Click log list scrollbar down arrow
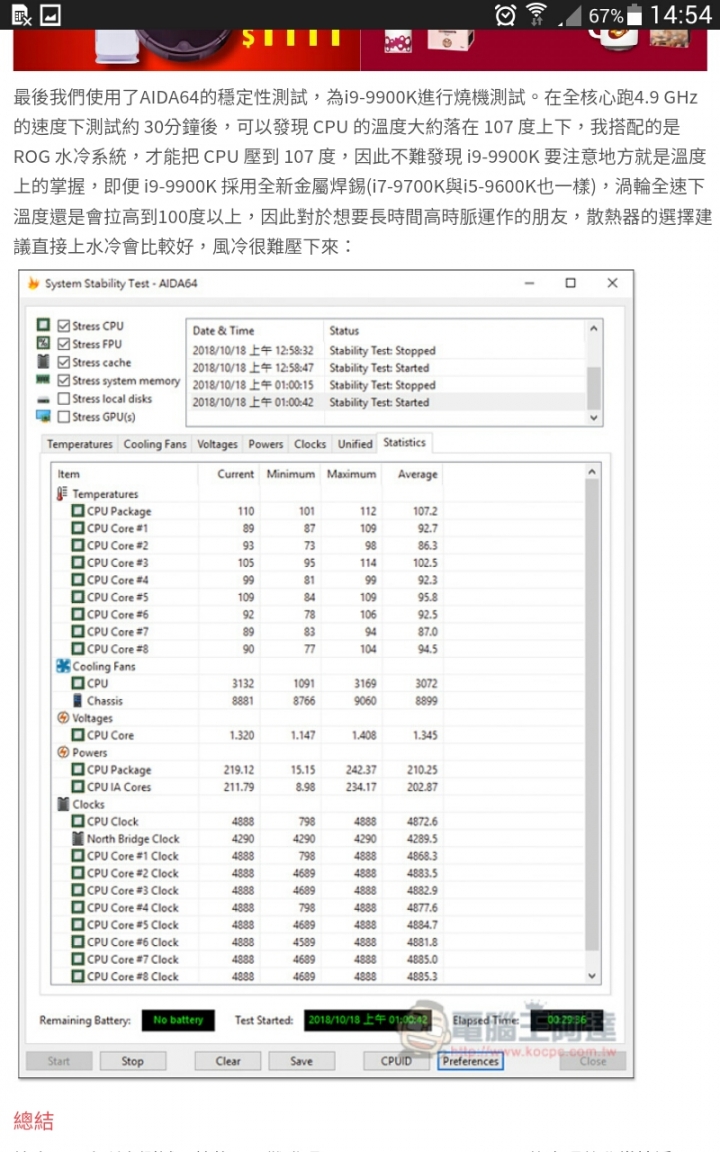 tap(594, 417)
